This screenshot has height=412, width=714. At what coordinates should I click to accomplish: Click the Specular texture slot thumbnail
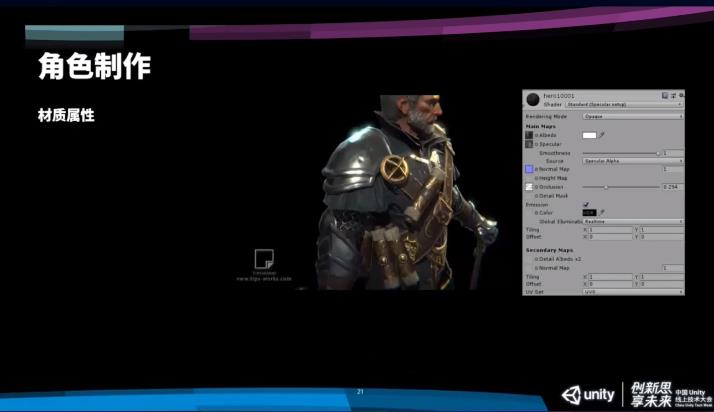point(530,144)
